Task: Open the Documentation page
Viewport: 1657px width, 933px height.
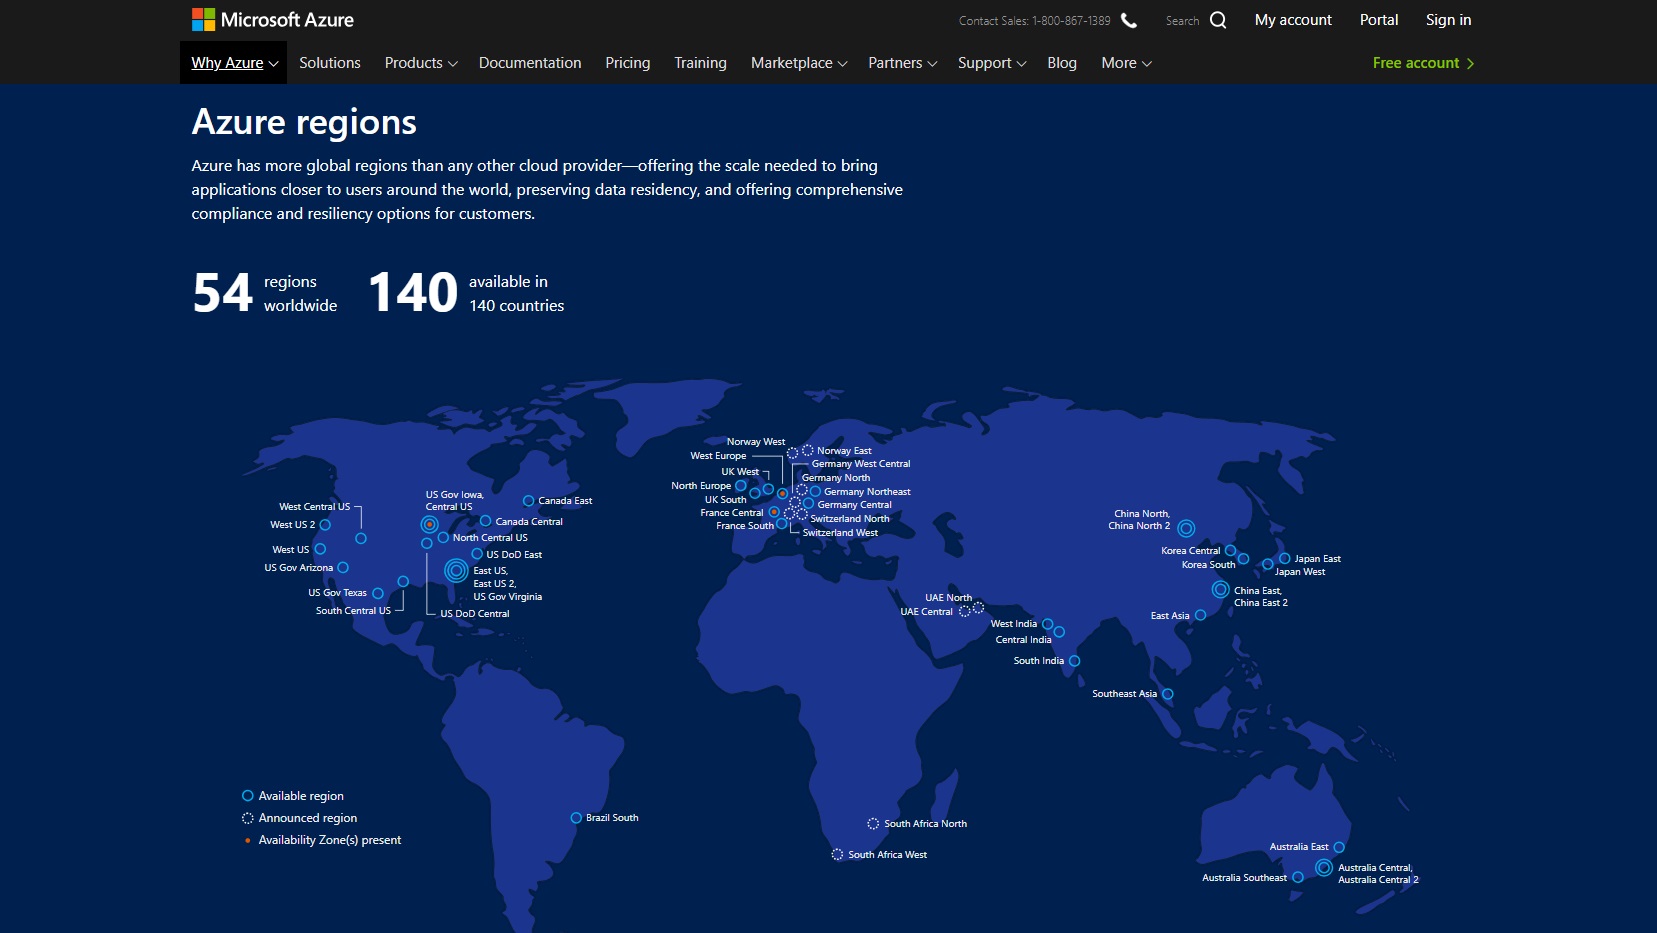Action: coord(530,63)
